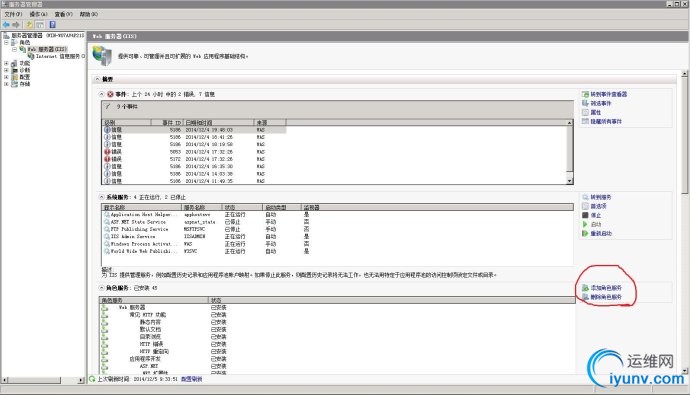Click the large Web server (IIS) header icon

[102, 56]
